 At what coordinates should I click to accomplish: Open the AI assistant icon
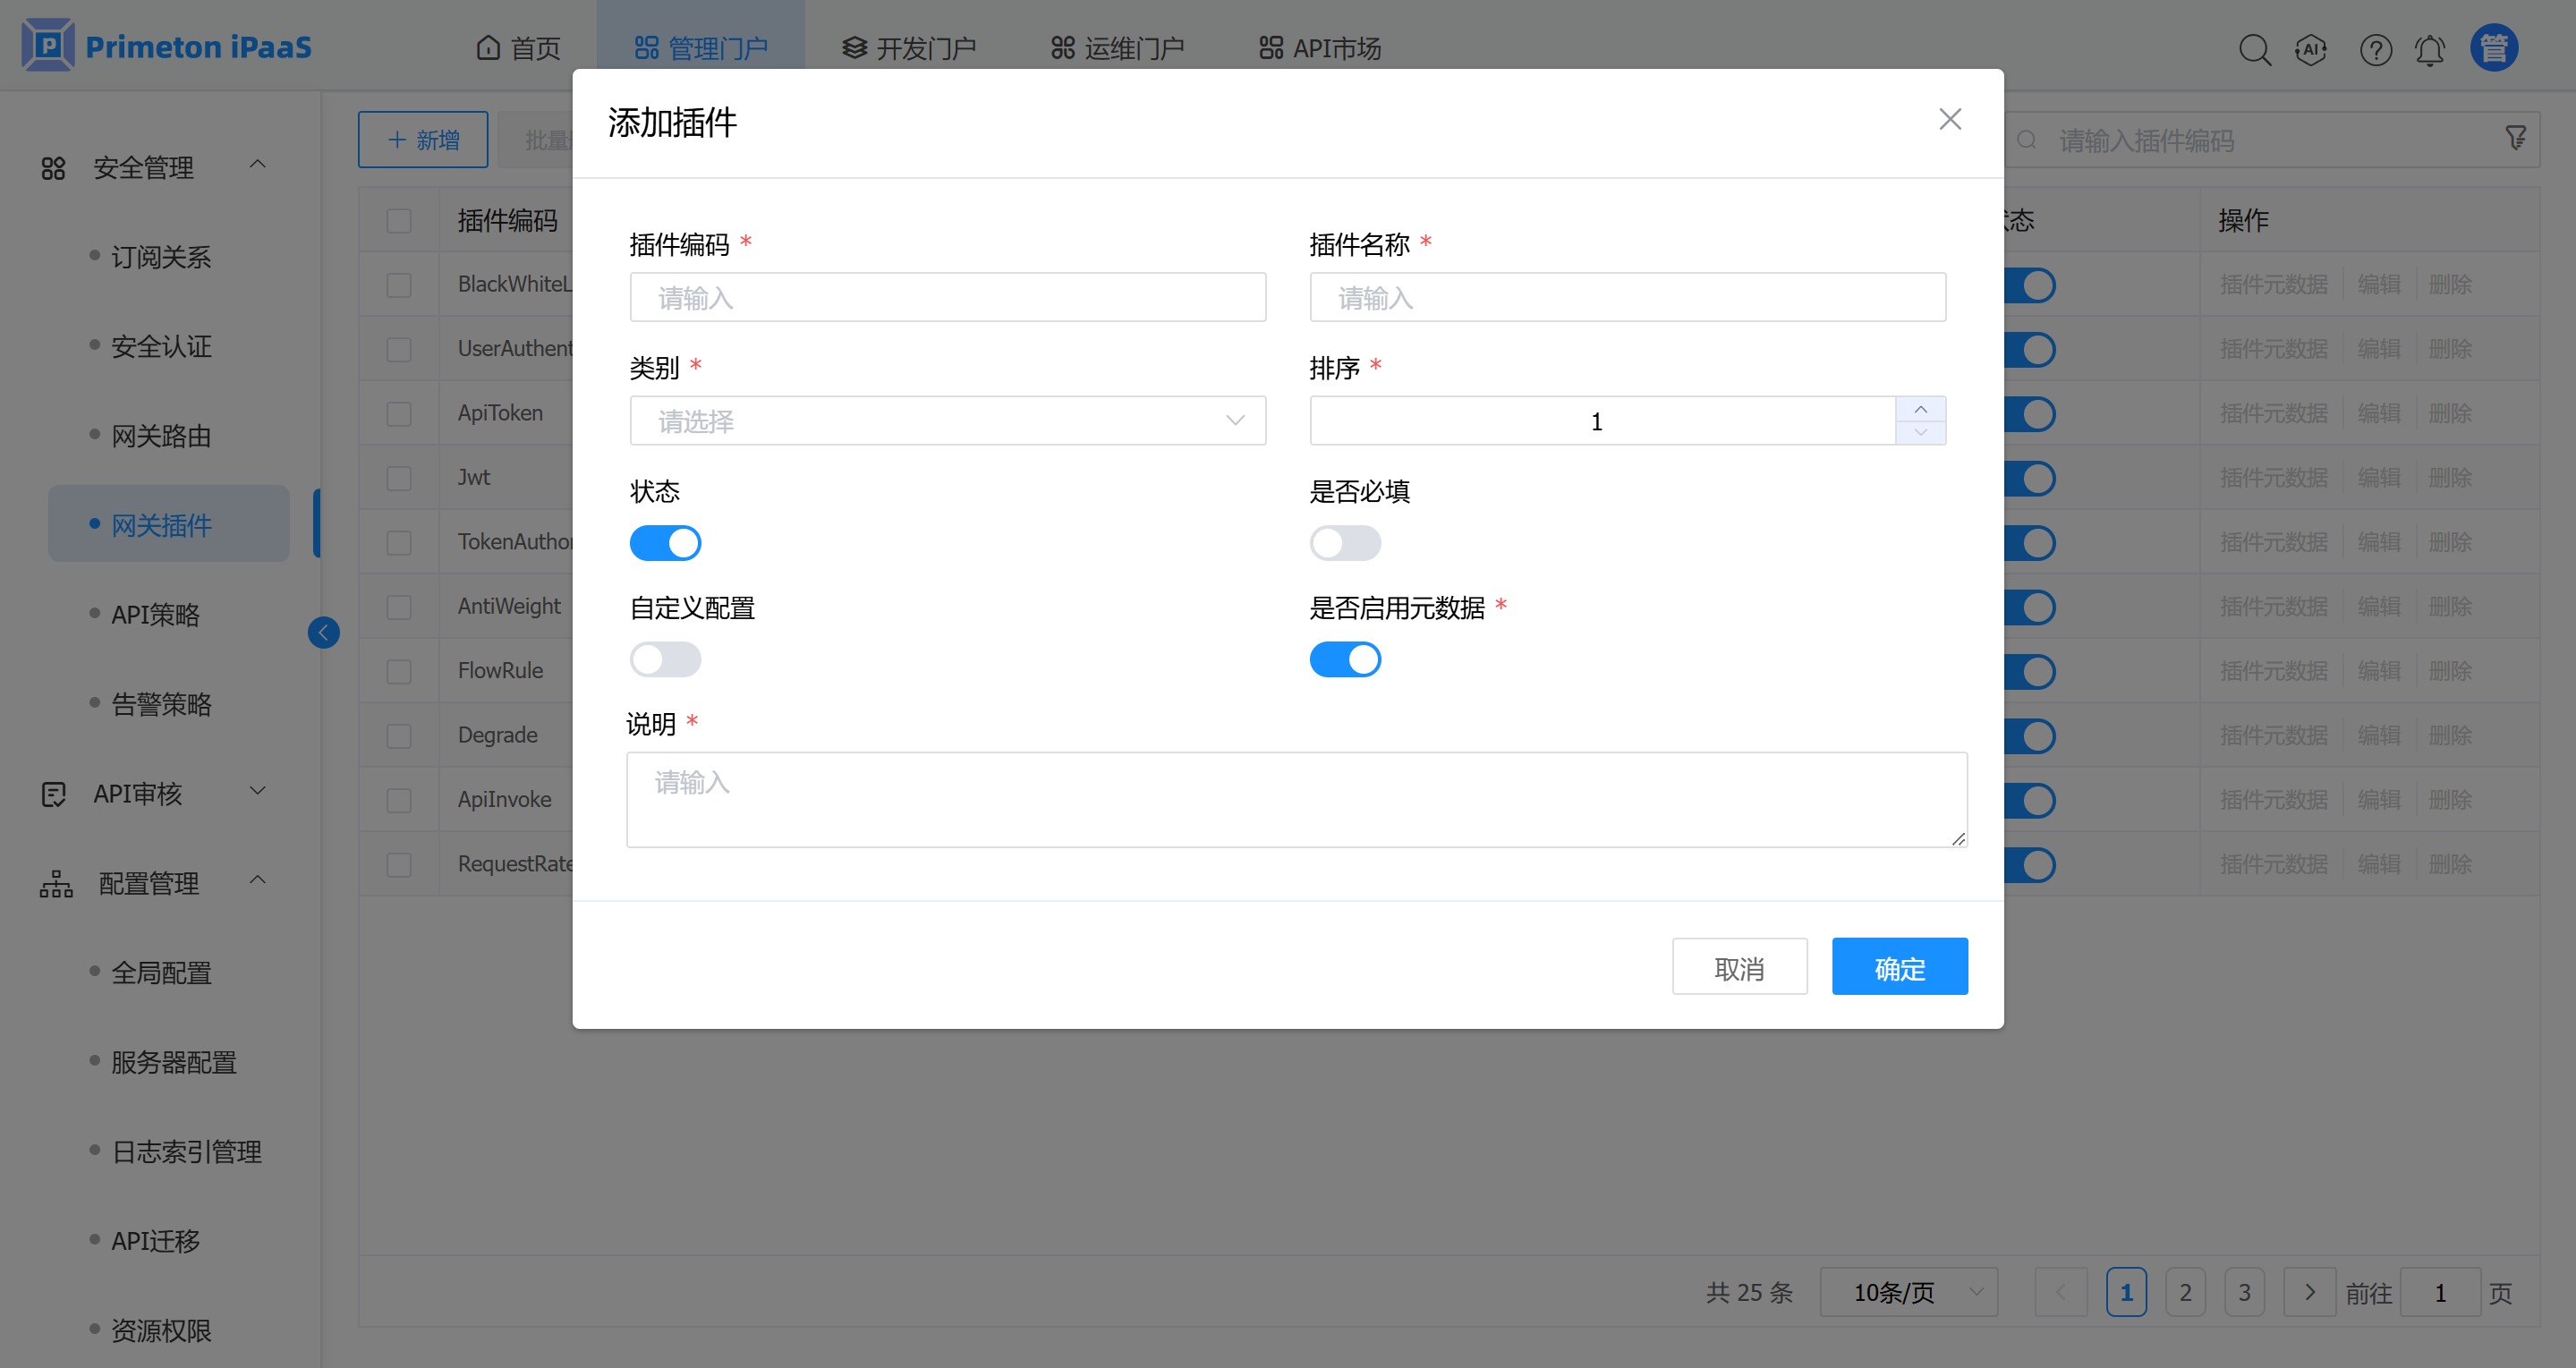point(2311,49)
